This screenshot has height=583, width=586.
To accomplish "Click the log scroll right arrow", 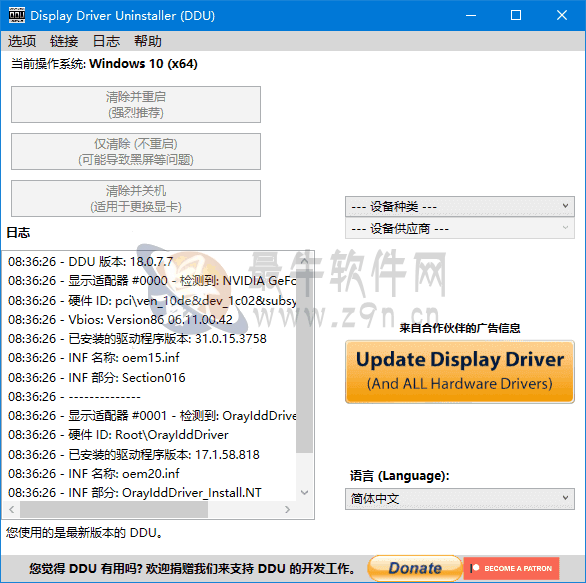I will click(x=287, y=509).
